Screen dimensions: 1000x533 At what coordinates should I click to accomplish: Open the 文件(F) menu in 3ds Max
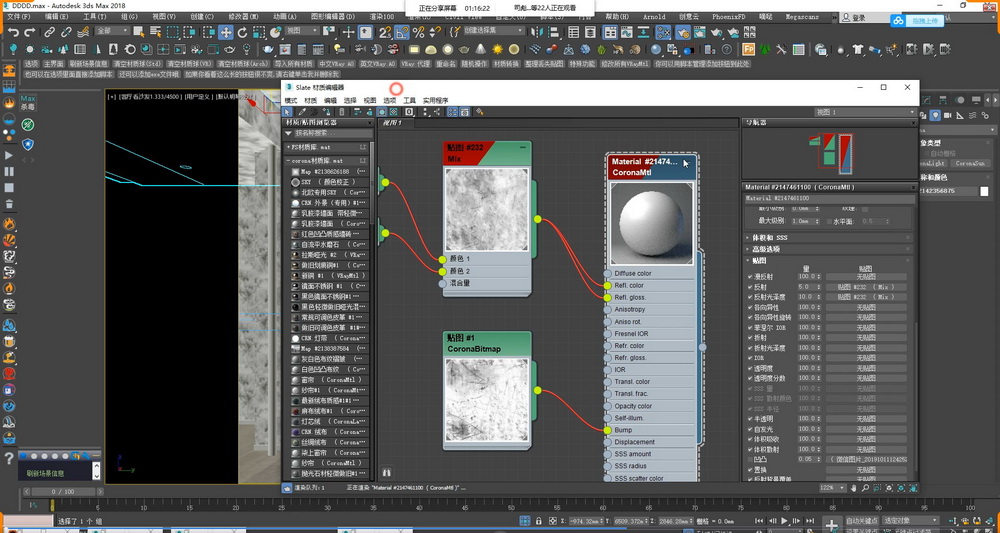17,17
